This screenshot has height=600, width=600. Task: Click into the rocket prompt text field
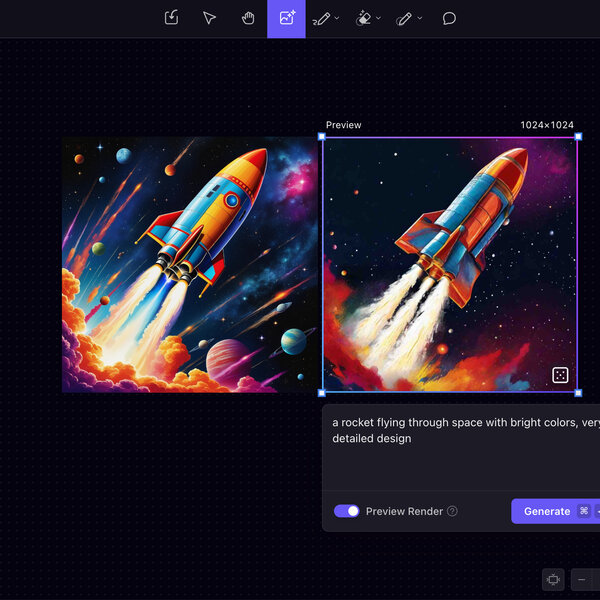461,447
